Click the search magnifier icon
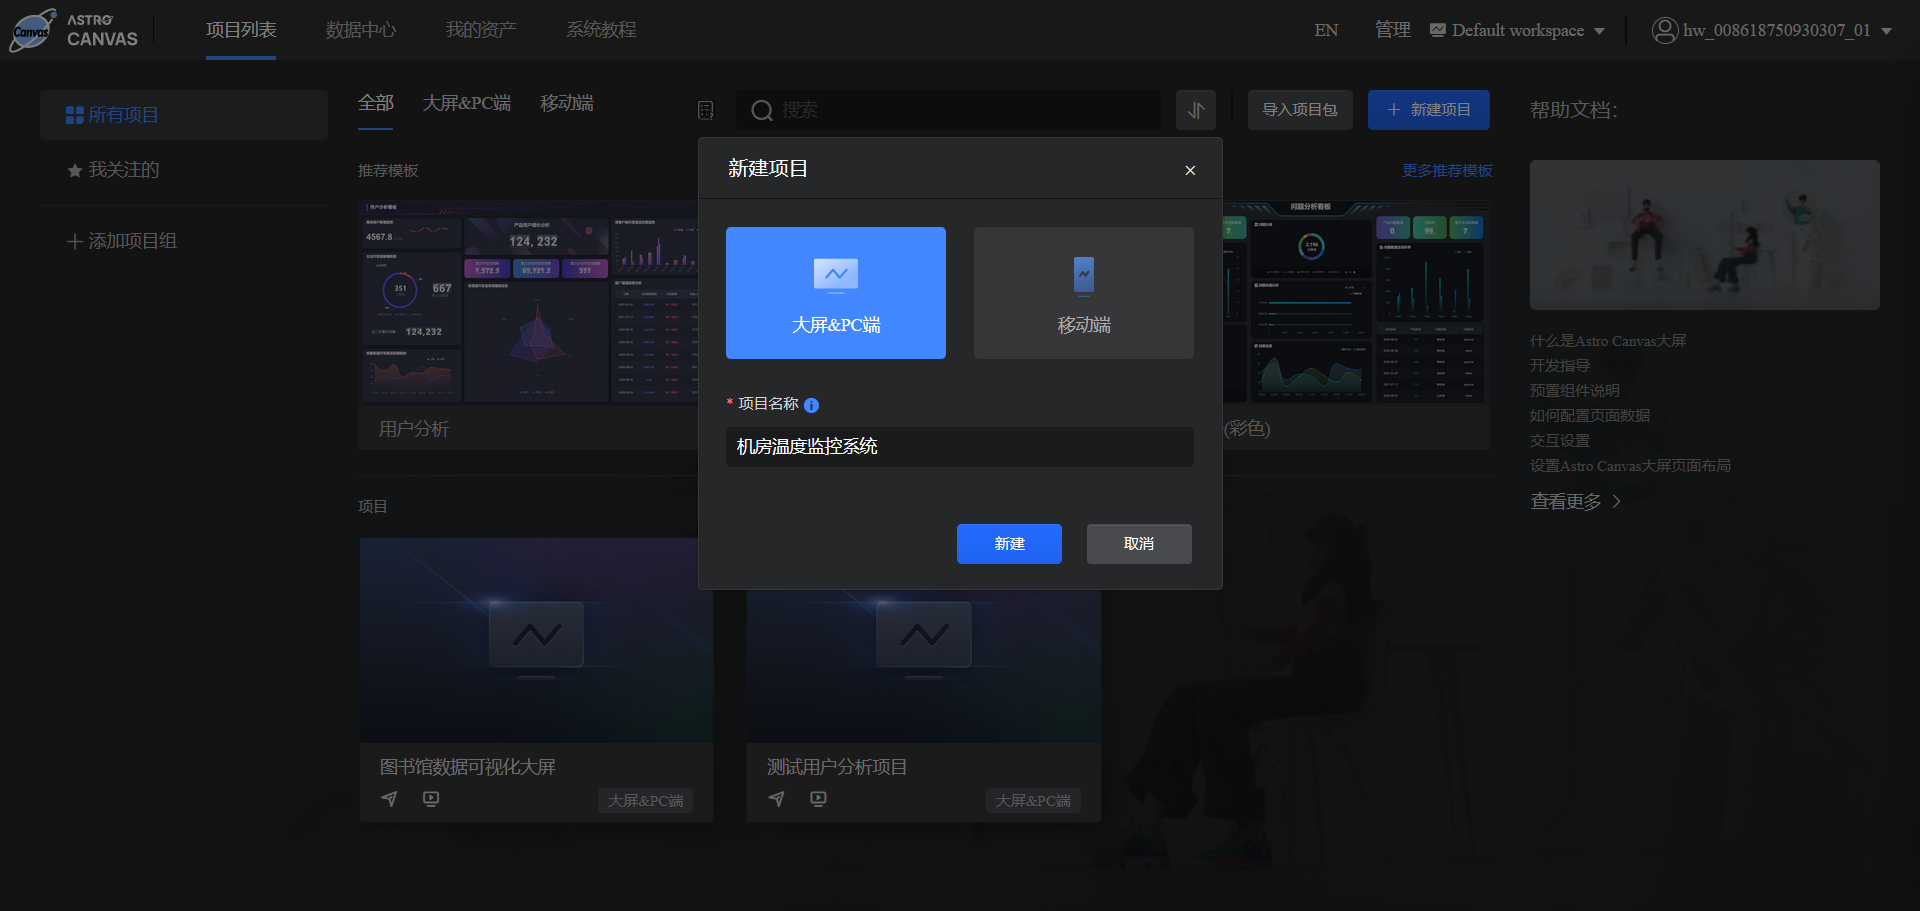Viewport: 1920px width, 911px height. (x=762, y=110)
